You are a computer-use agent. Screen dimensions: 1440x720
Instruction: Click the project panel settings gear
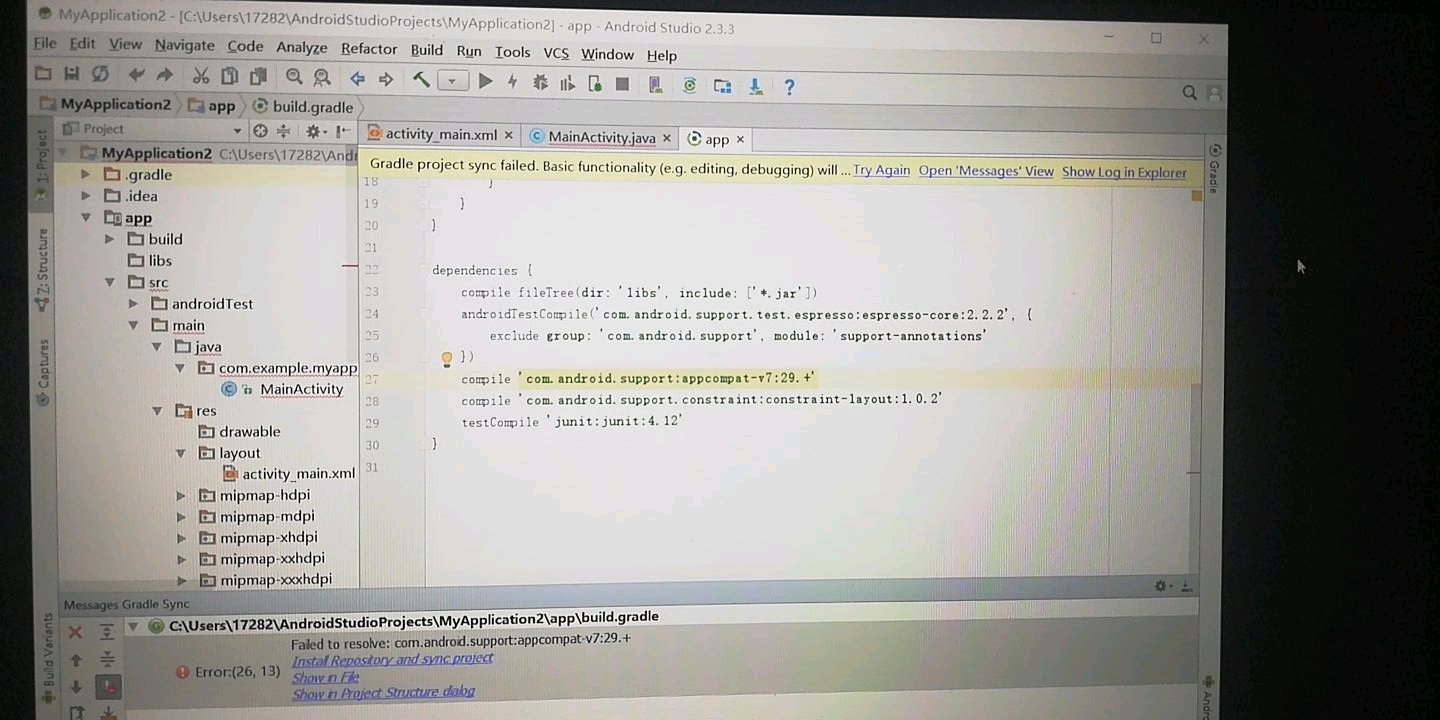point(316,131)
